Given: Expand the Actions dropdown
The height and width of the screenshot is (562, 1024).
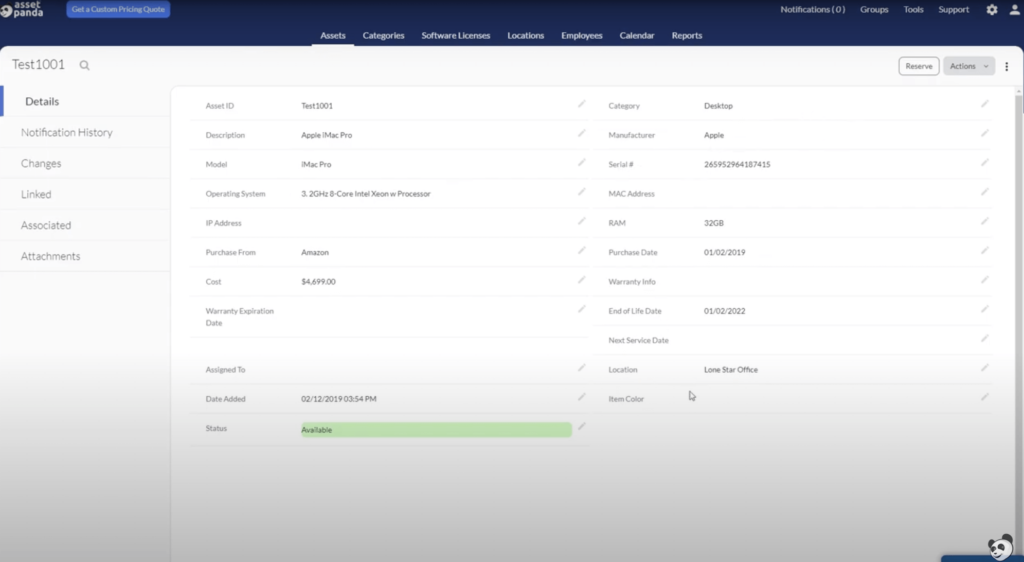Looking at the screenshot, I should (968, 66).
